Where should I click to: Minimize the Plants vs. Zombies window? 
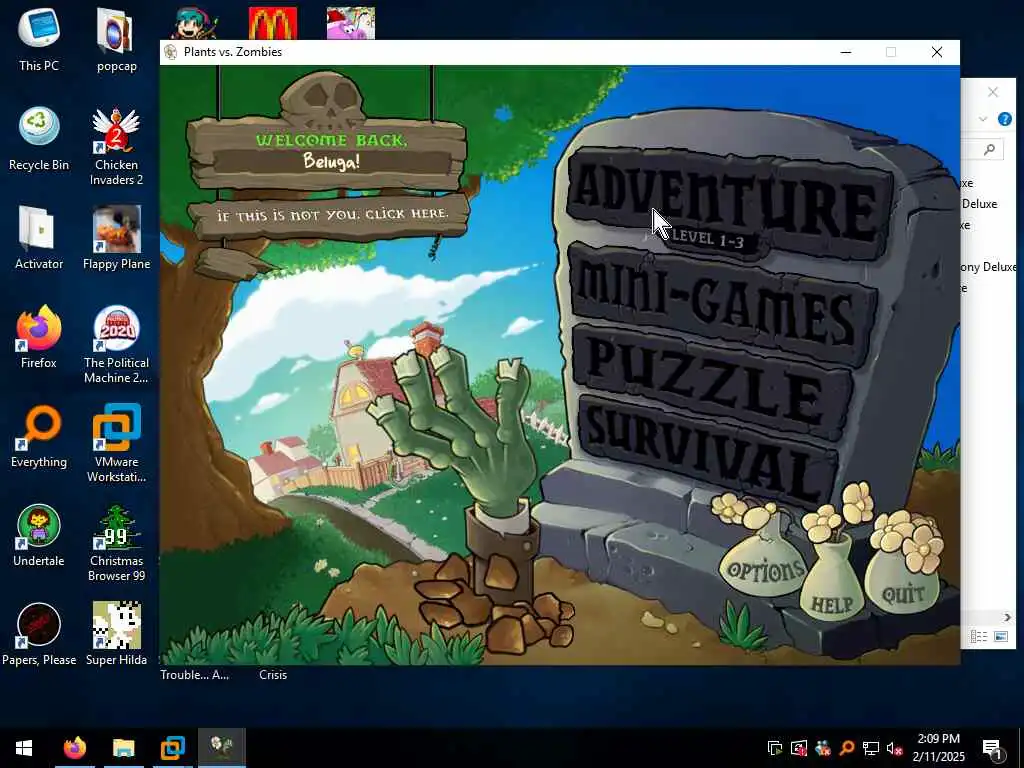[x=846, y=52]
